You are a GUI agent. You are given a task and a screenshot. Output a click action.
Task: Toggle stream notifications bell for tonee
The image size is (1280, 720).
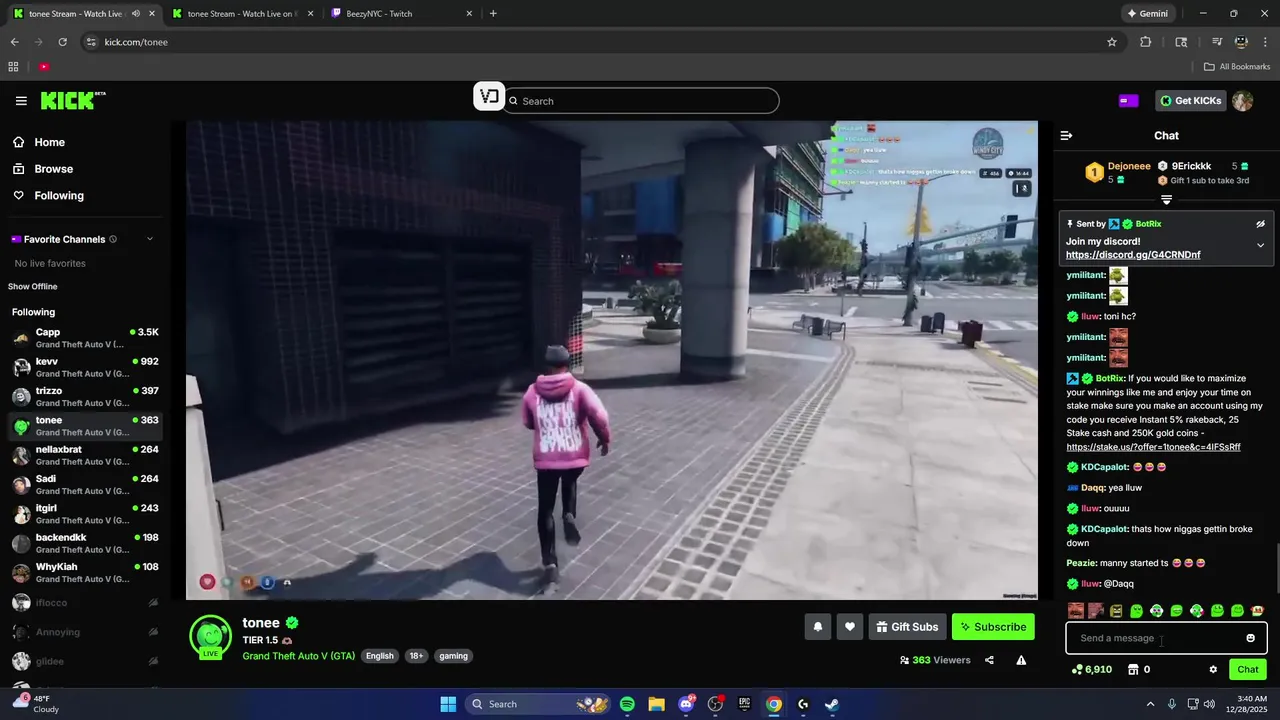[x=817, y=627]
